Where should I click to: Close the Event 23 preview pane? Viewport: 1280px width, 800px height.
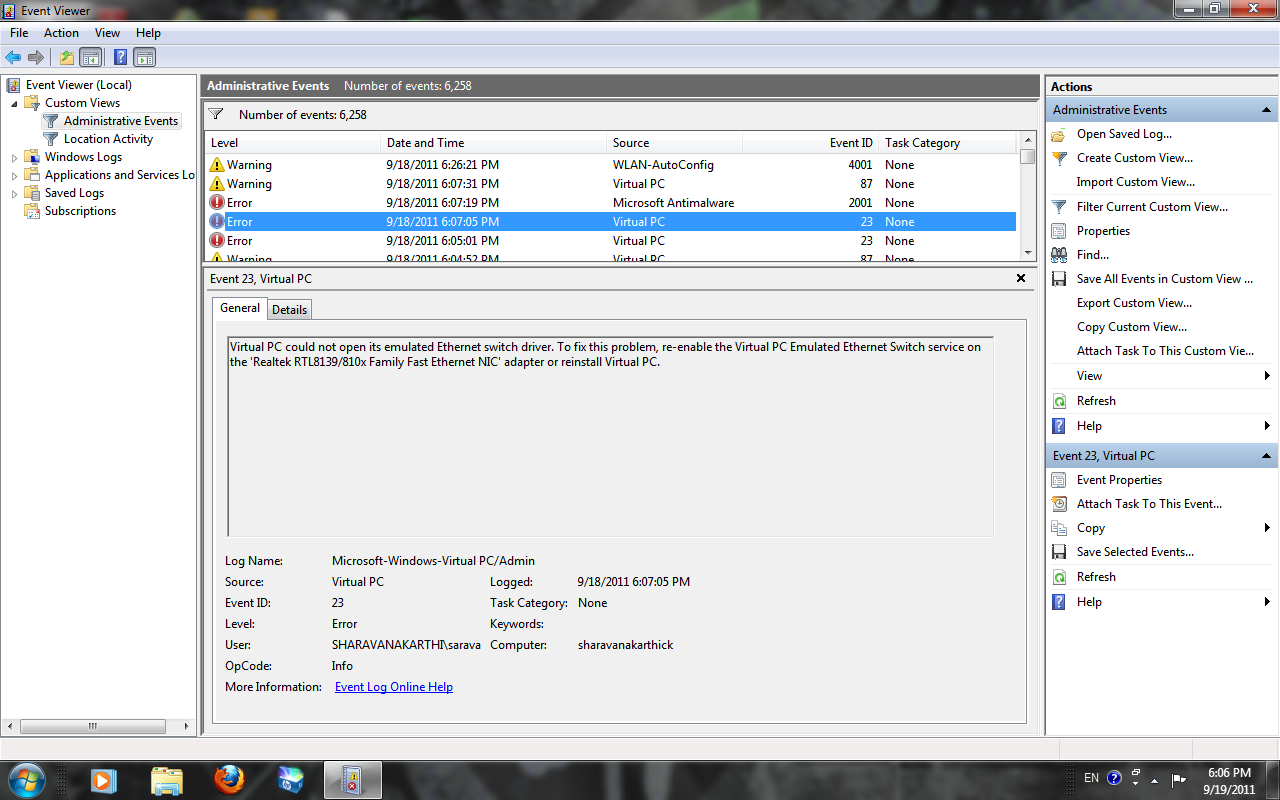tap(1021, 279)
